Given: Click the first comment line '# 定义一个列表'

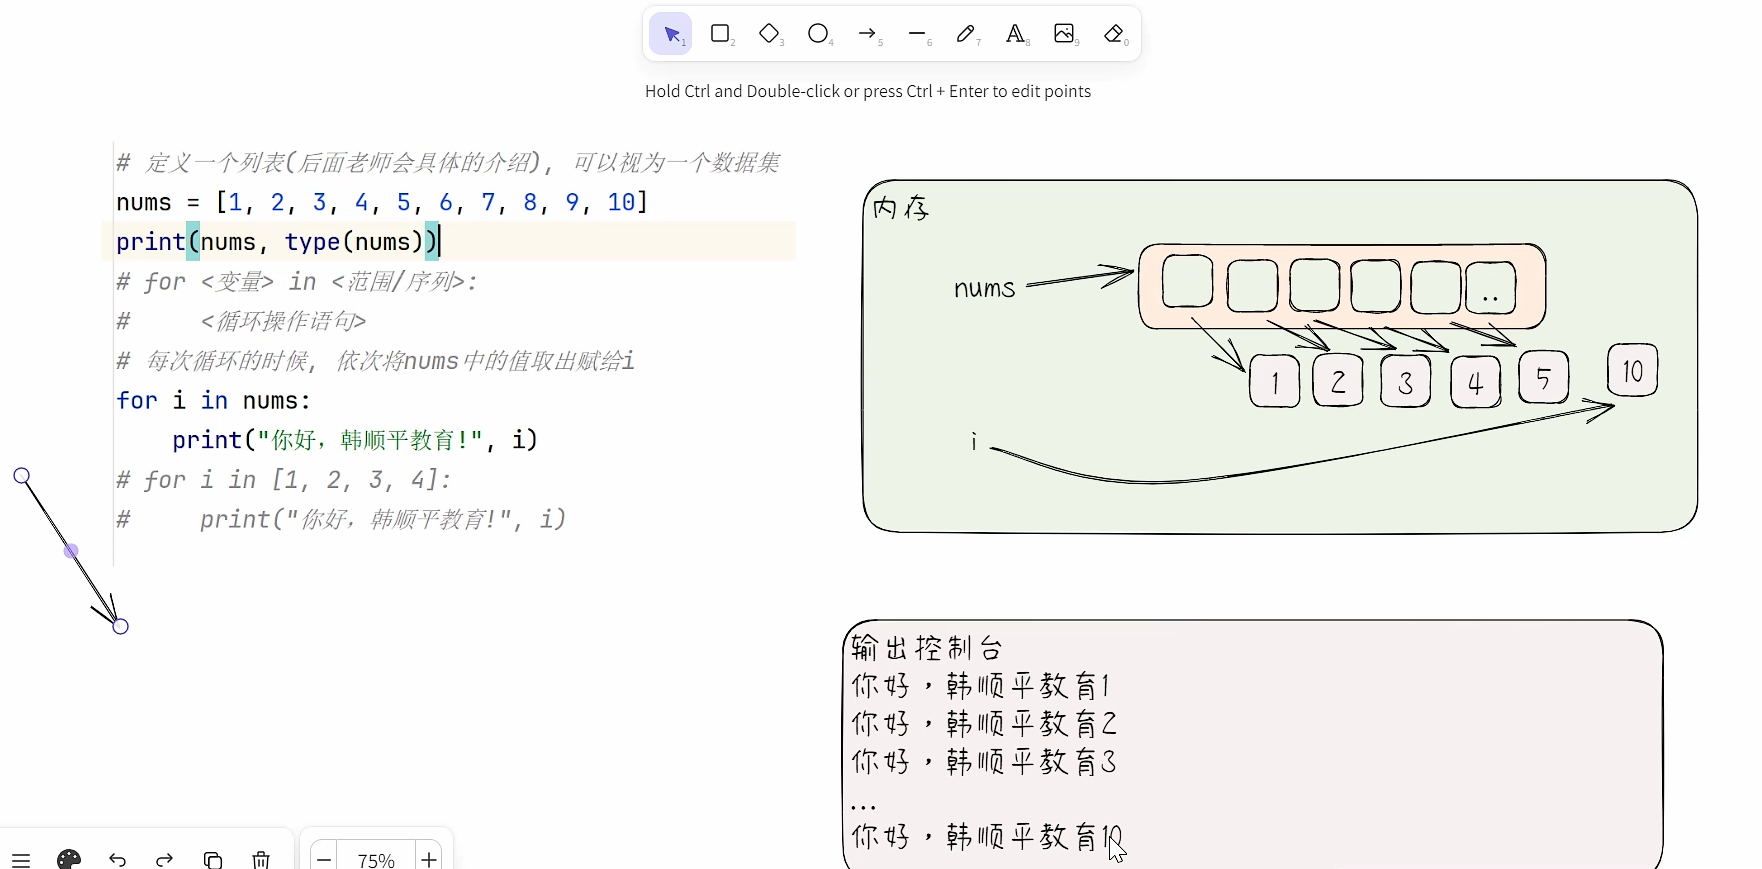Looking at the screenshot, I should click(x=448, y=163).
